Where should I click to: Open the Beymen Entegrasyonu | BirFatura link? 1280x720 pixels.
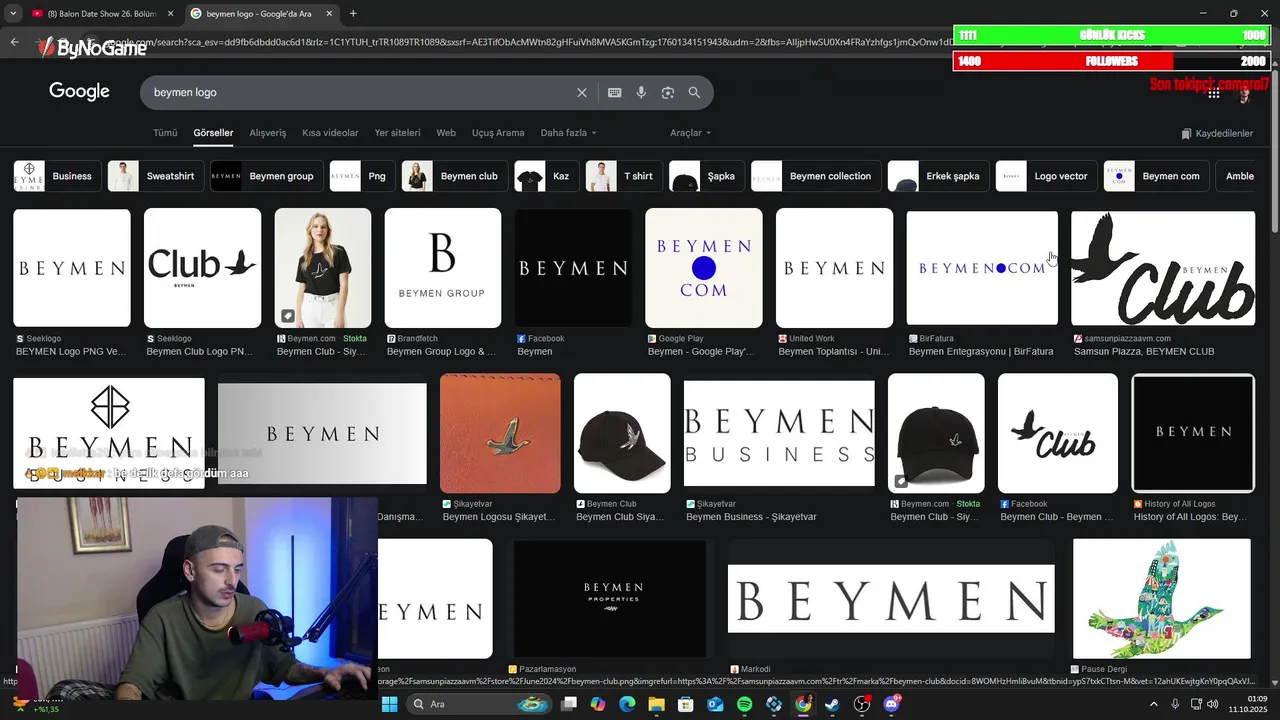[981, 352]
